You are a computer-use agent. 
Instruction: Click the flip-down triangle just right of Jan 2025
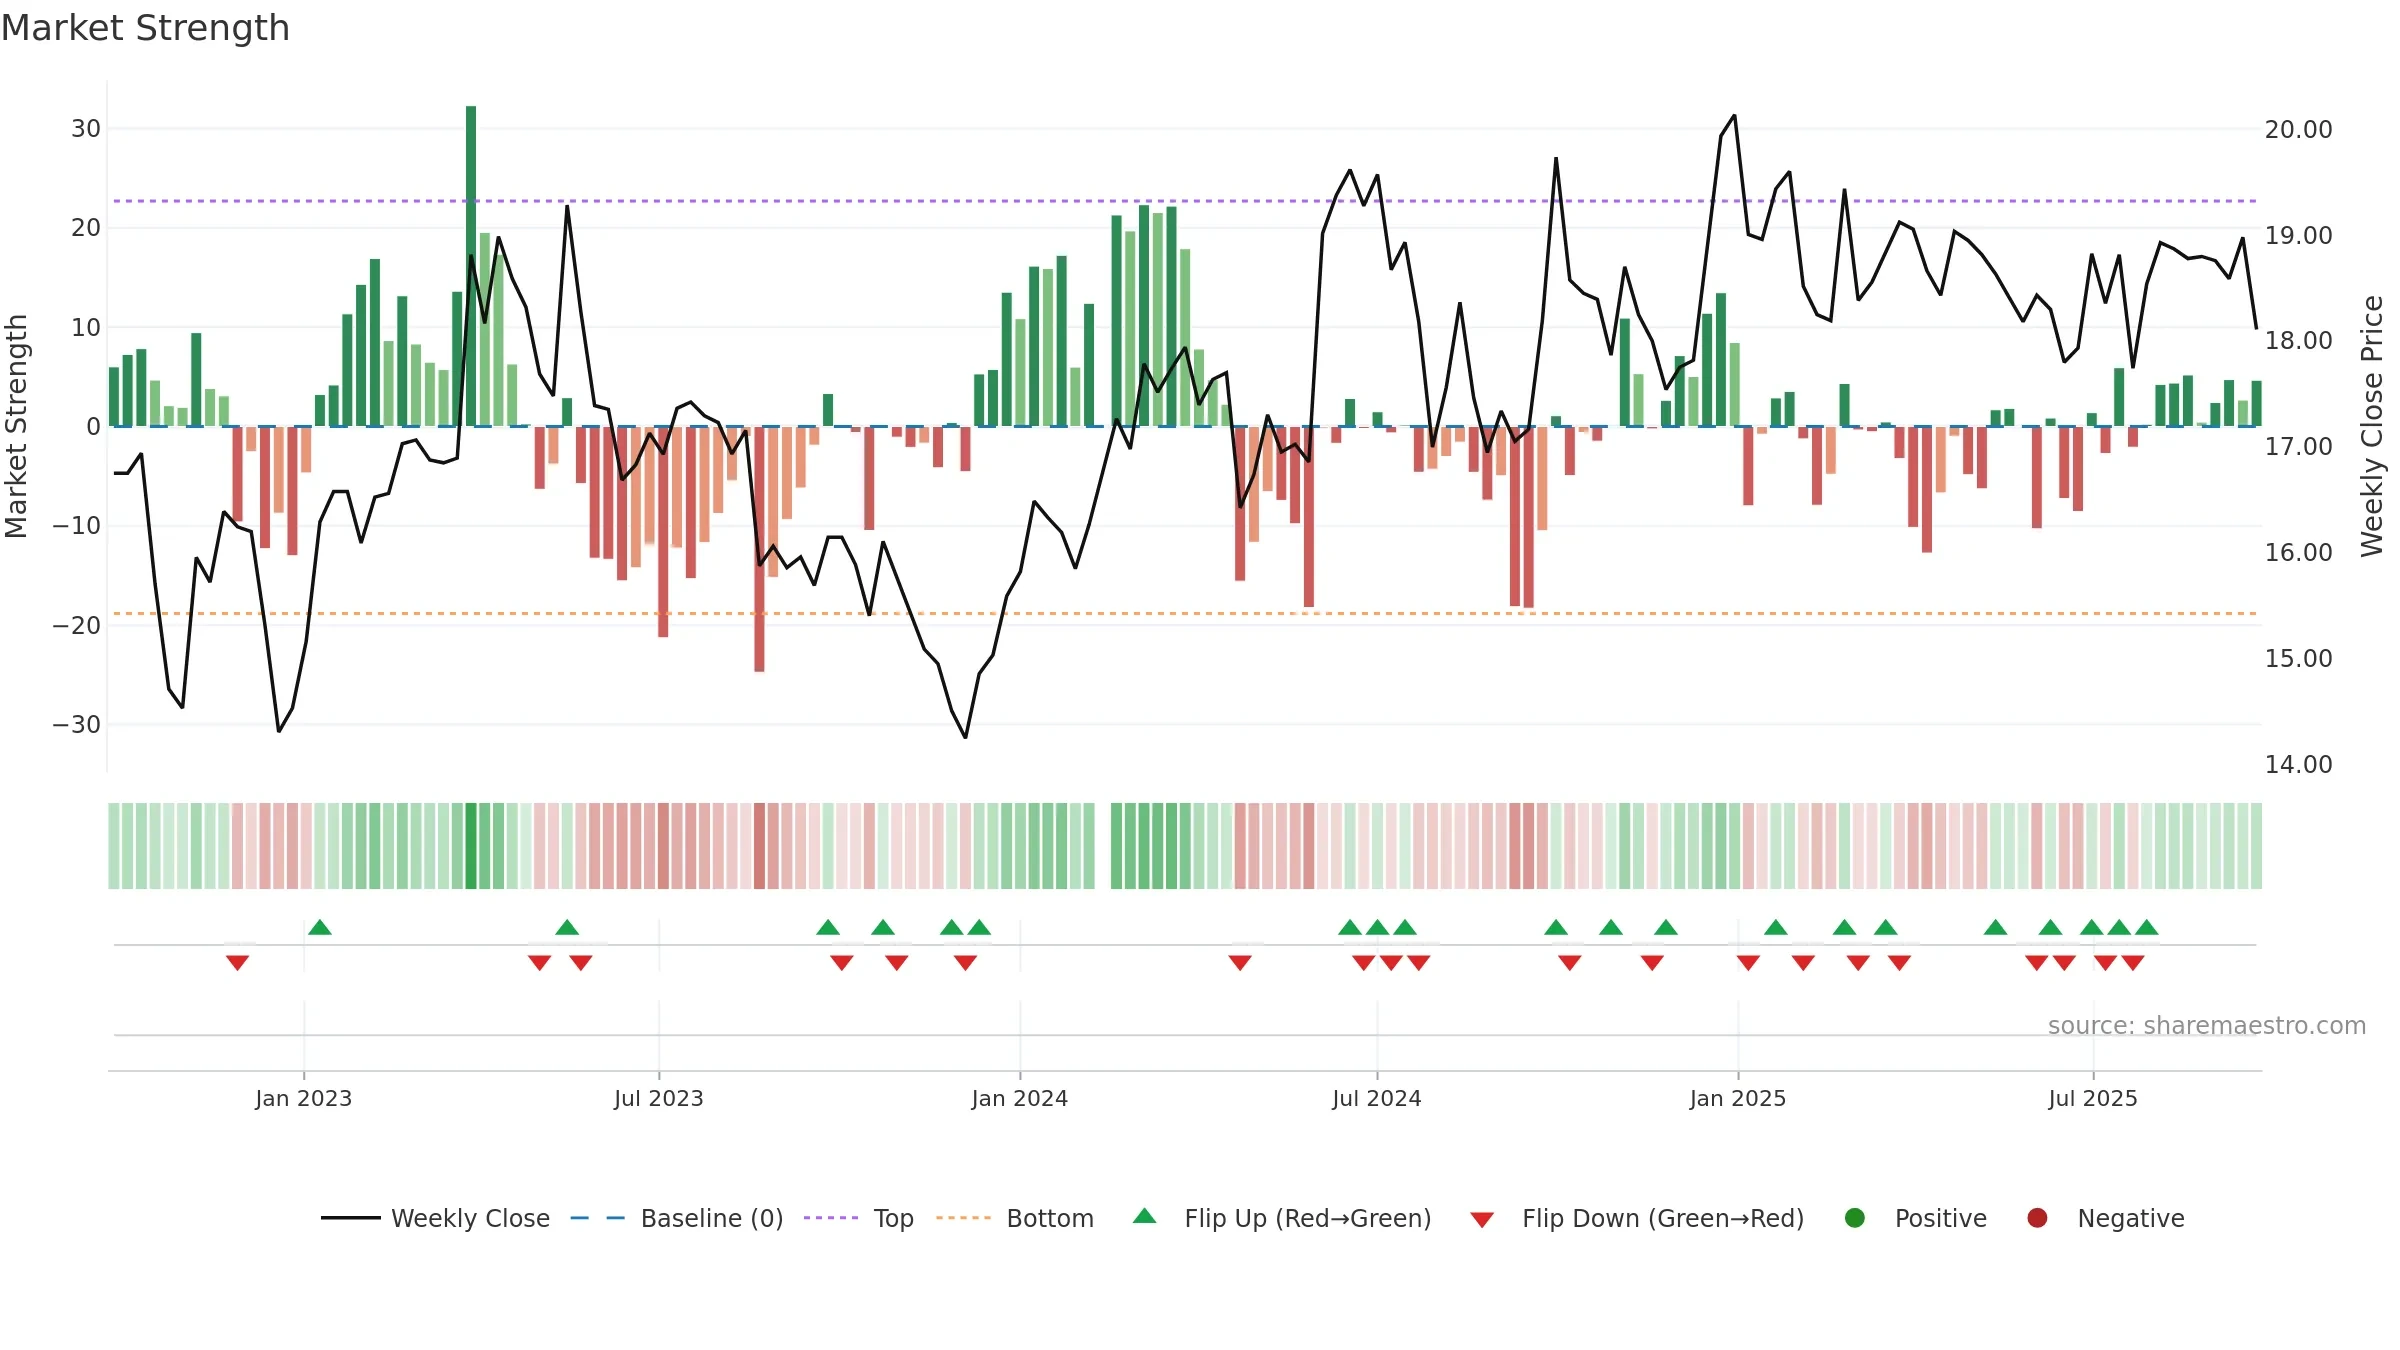pos(1748,962)
